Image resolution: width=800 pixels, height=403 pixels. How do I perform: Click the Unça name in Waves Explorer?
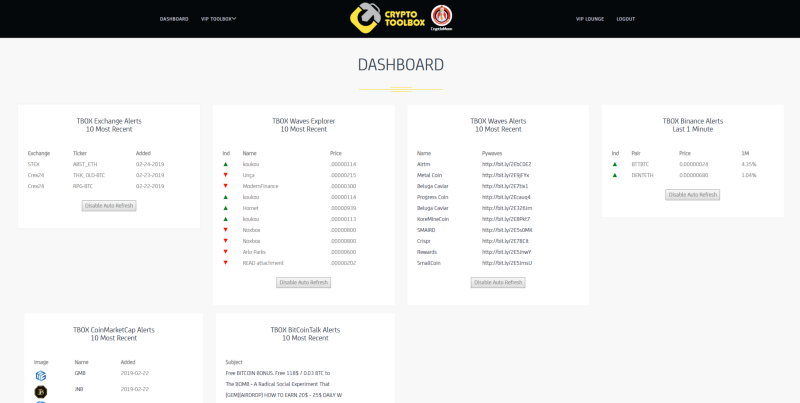coord(249,175)
